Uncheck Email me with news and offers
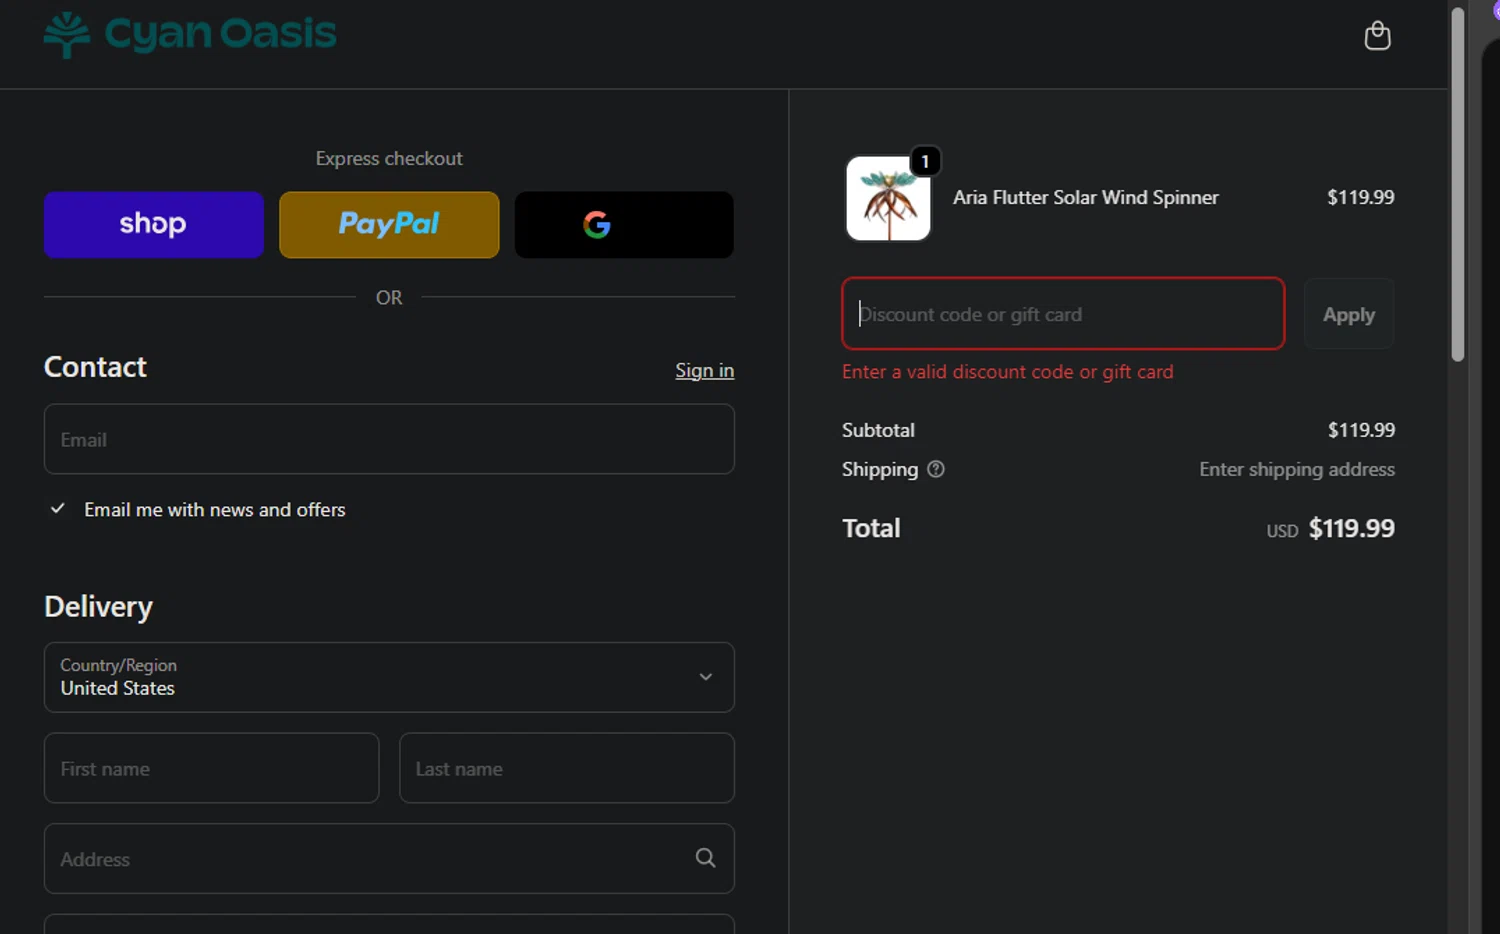The height and width of the screenshot is (934, 1500). coord(58,509)
